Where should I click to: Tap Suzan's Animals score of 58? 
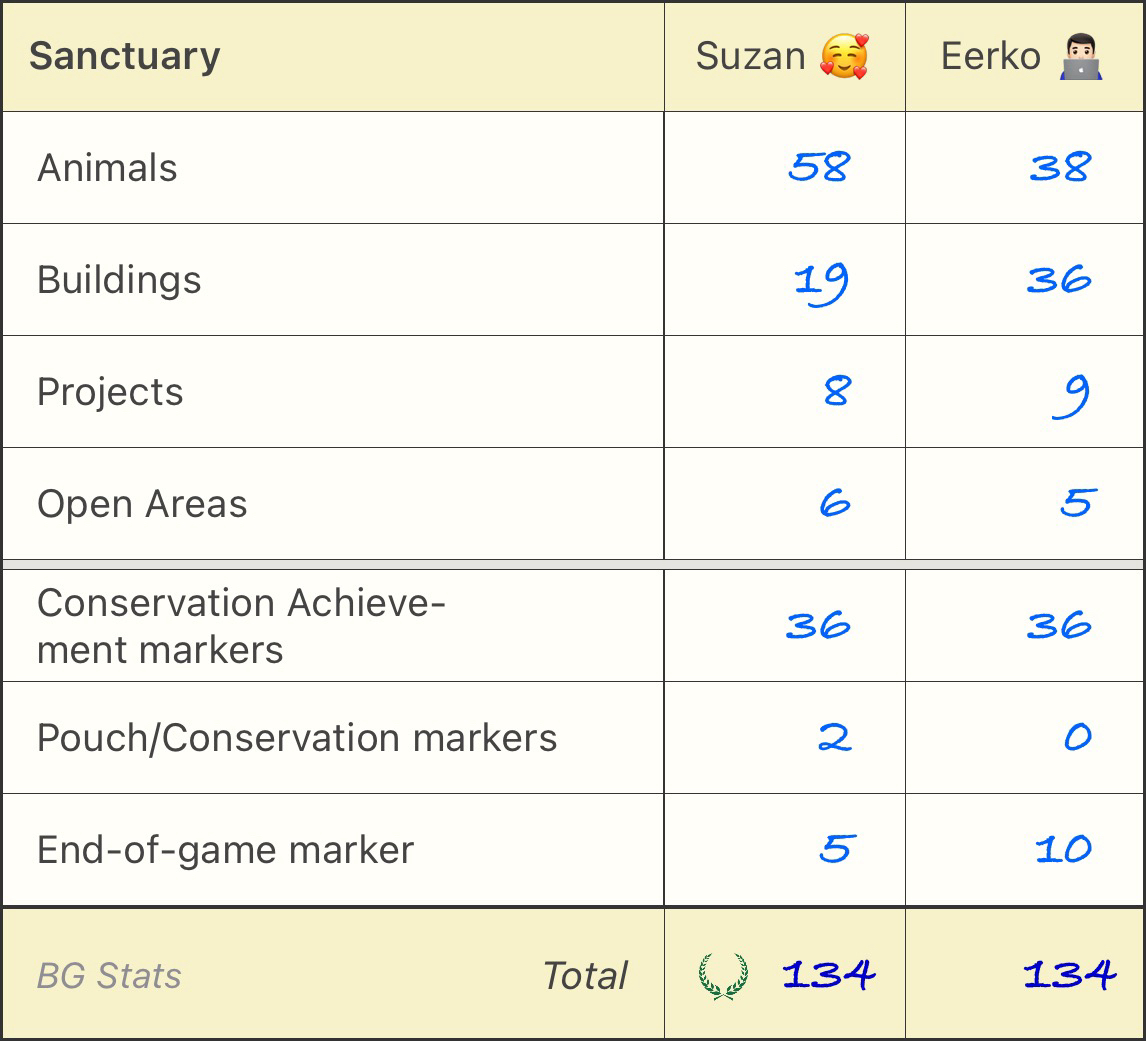coord(819,167)
